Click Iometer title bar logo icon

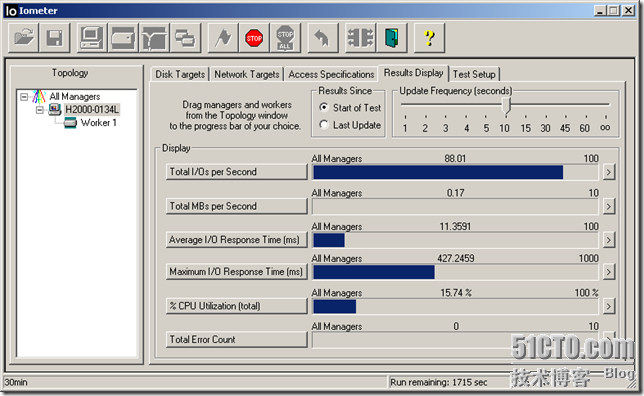[x=11, y=11]
